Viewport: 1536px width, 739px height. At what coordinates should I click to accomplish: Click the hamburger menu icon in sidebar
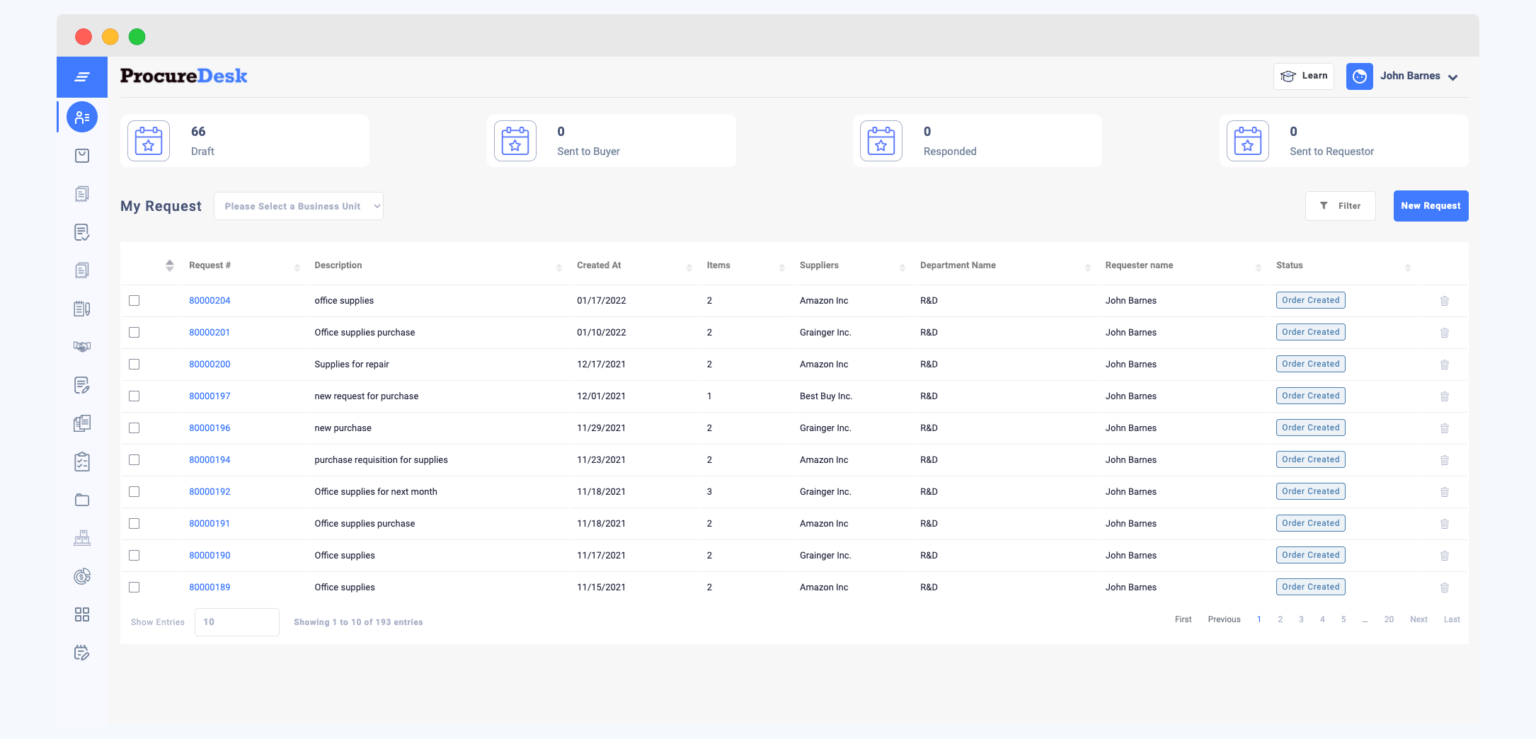click(82, 77)
